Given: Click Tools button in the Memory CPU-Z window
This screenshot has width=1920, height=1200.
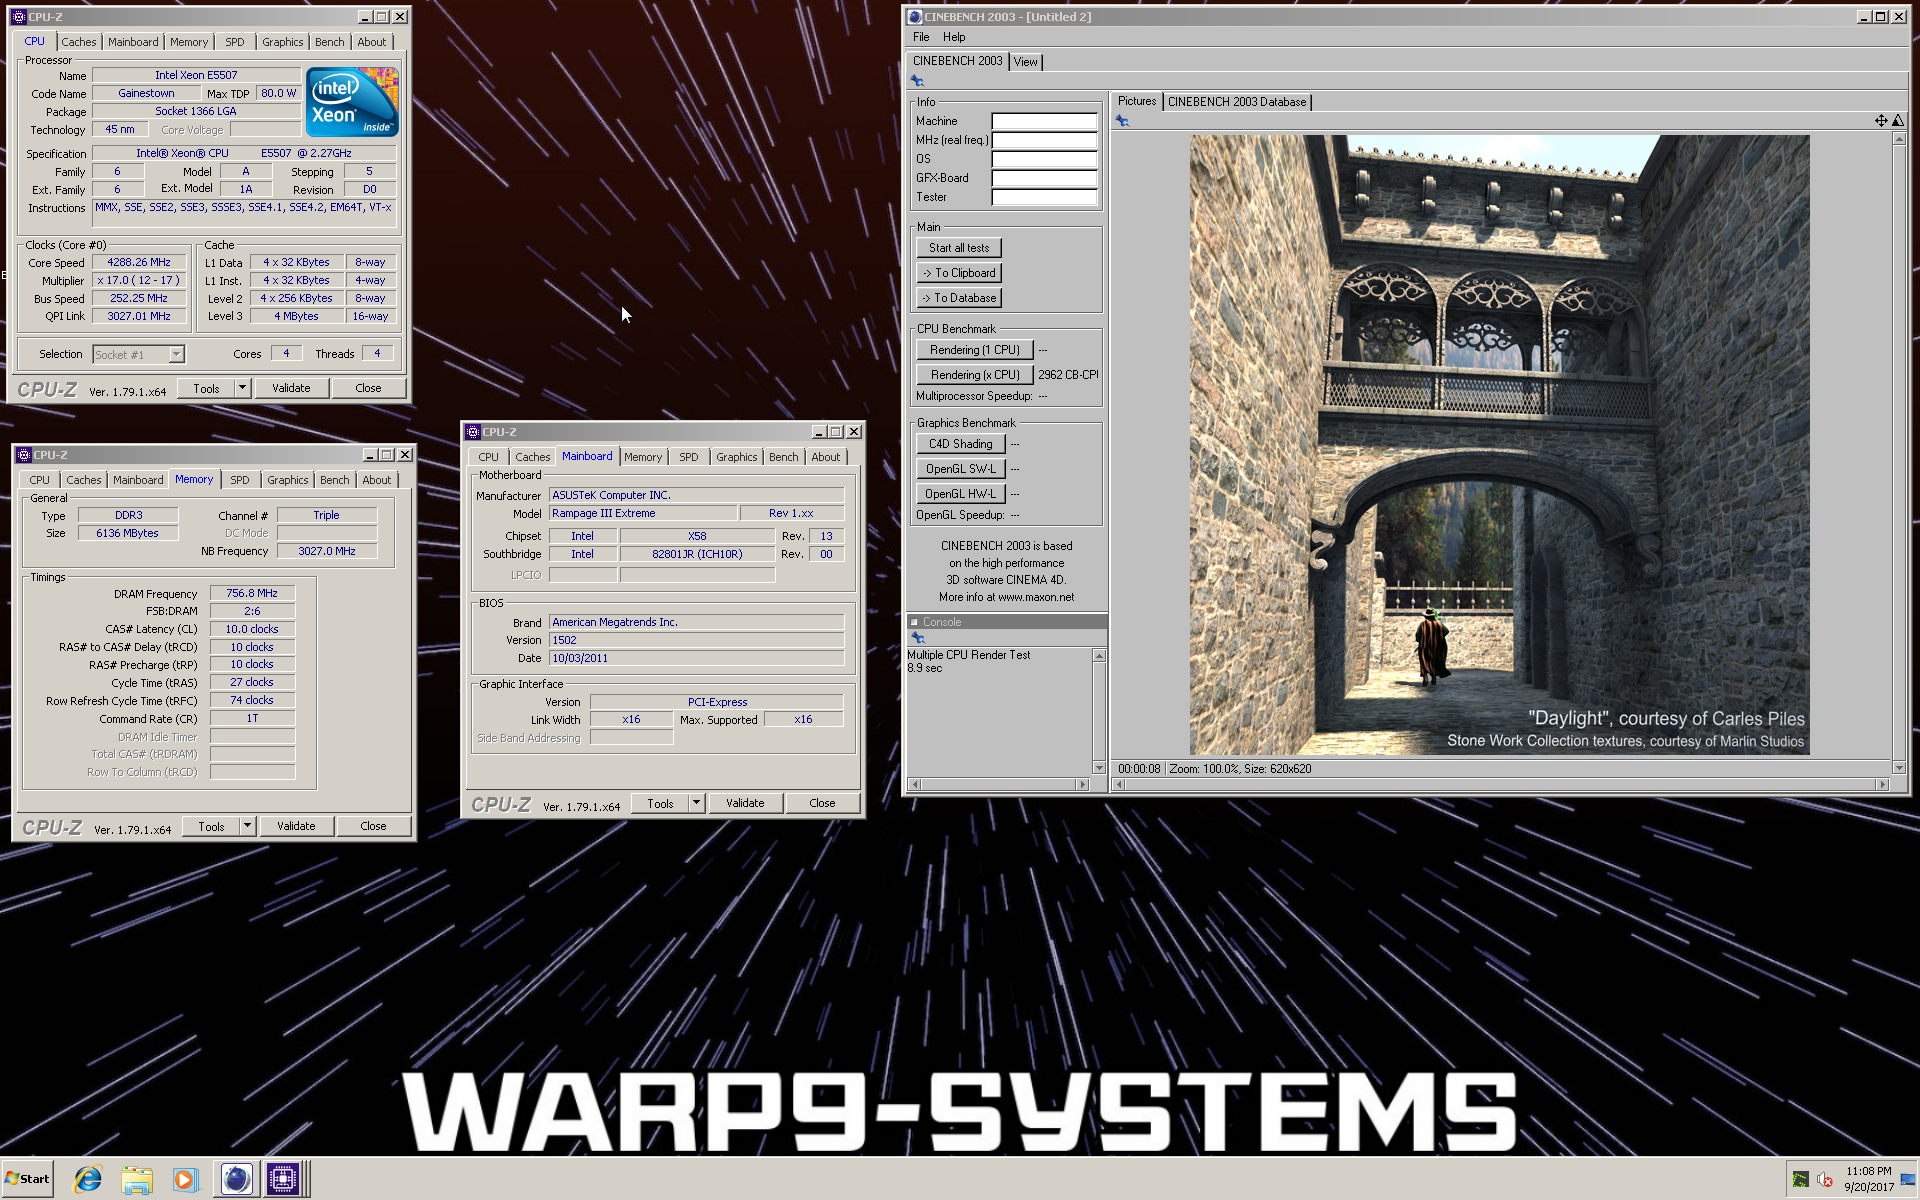Looking at the screenshot, I should pyautogui.click(x=211, y=826).
